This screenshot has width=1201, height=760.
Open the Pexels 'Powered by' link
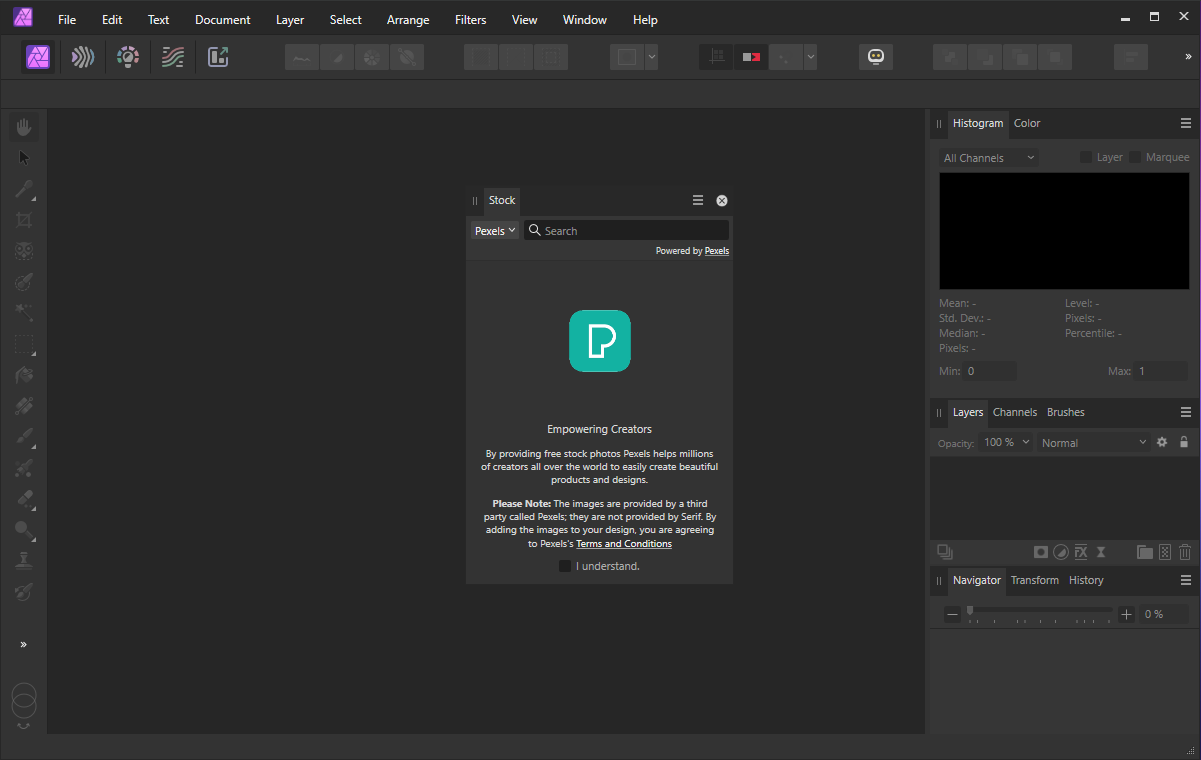717,251
